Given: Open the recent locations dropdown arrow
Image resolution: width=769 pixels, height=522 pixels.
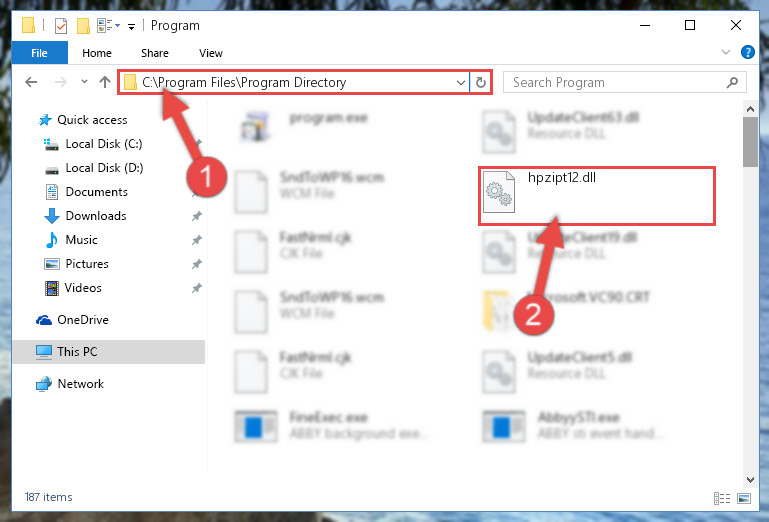Looking at the screenshot, I should [84, 82].
